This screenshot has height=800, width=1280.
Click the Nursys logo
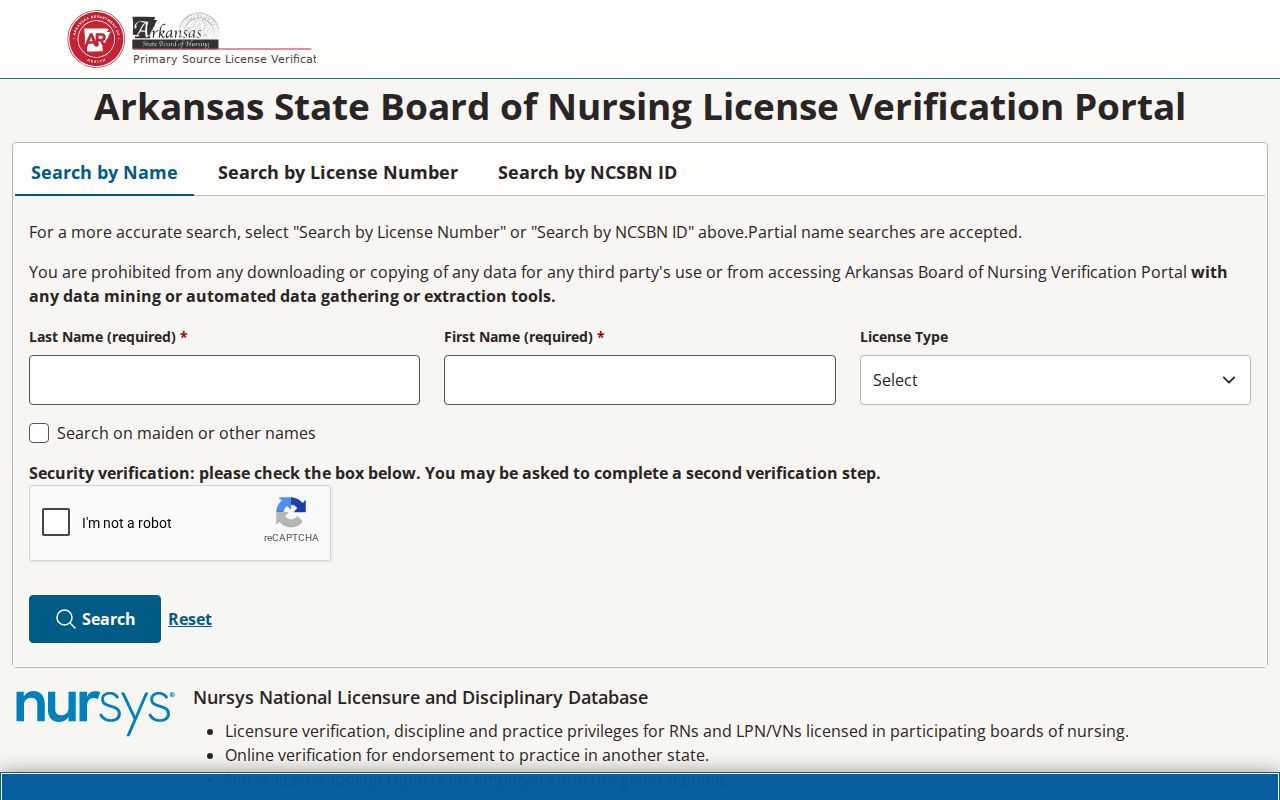tap(95, 712)
